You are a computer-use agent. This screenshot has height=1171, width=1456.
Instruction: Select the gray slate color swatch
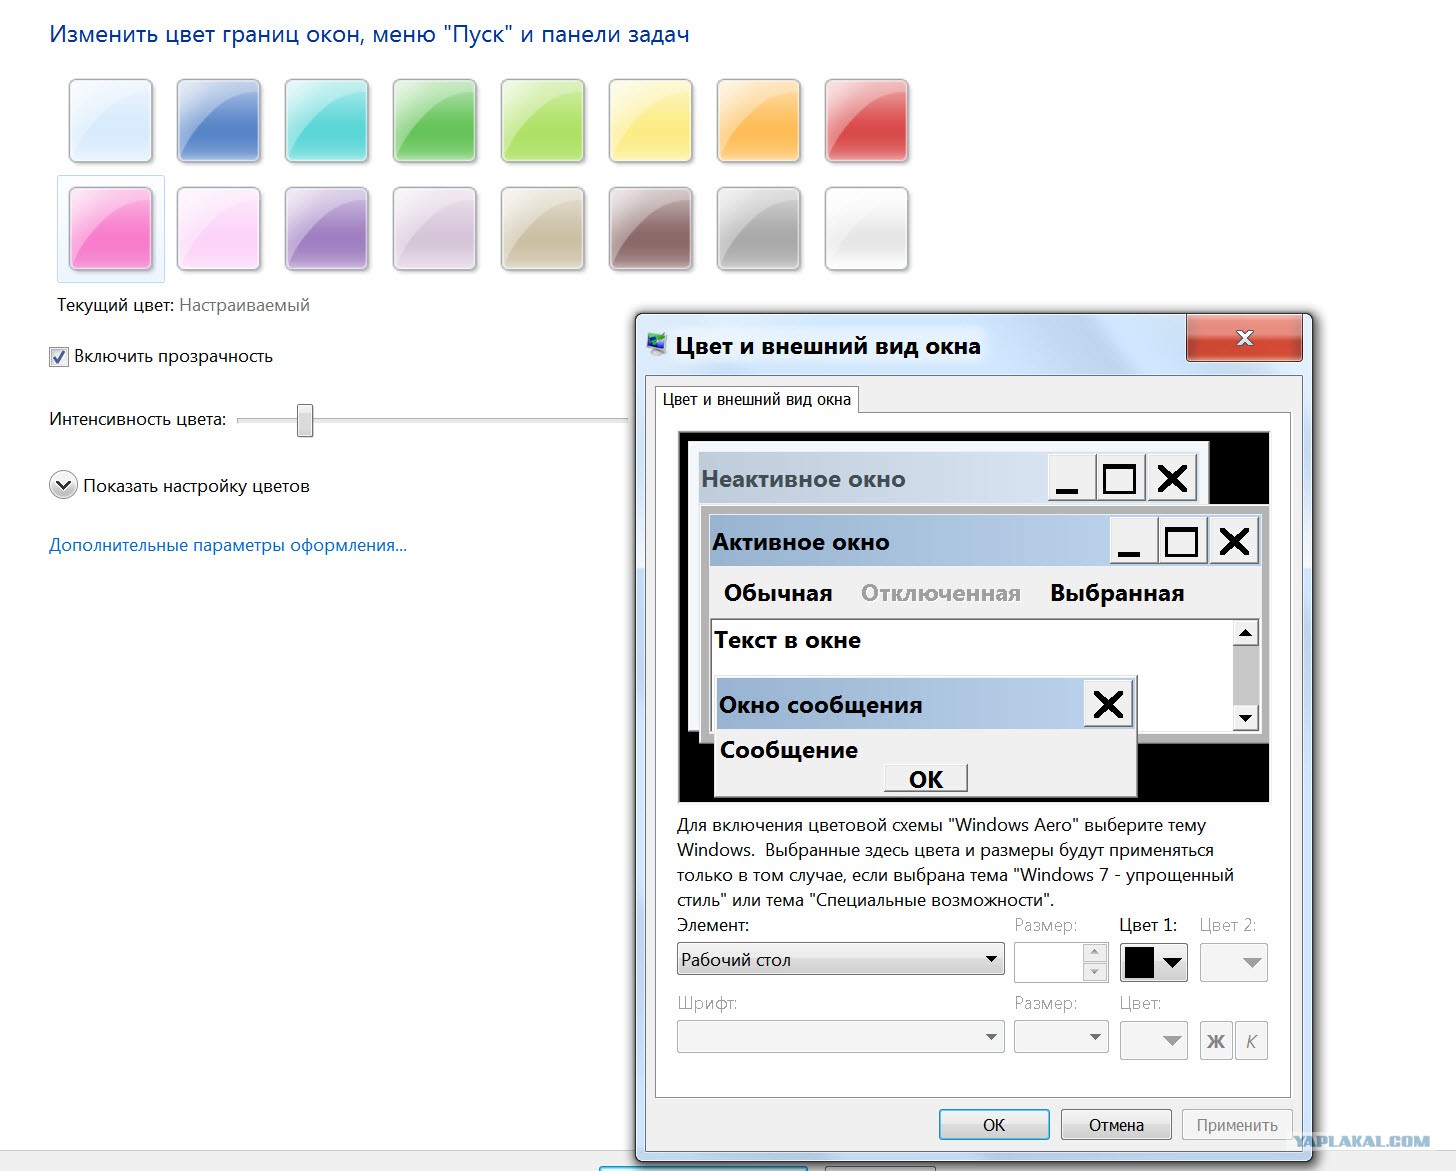pos(759,229)
